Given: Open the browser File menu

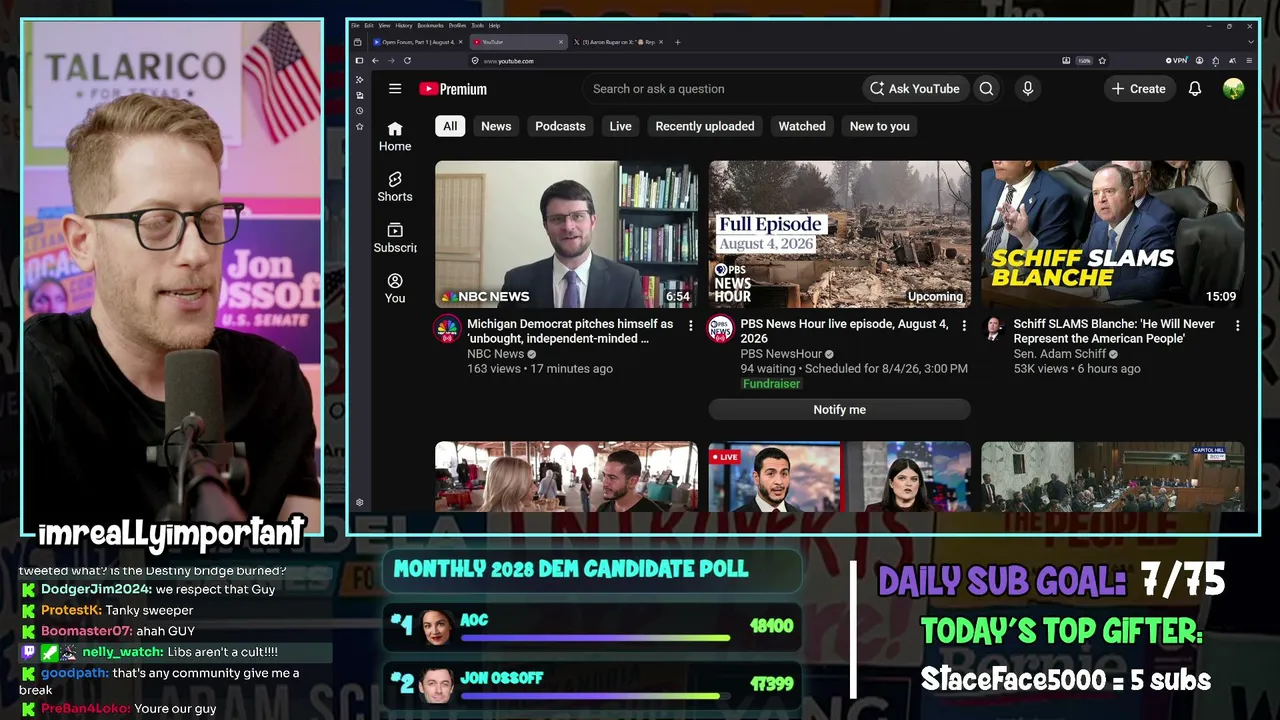Looking at the screenshot, I should pyautogui.click(x=355, y=25).
